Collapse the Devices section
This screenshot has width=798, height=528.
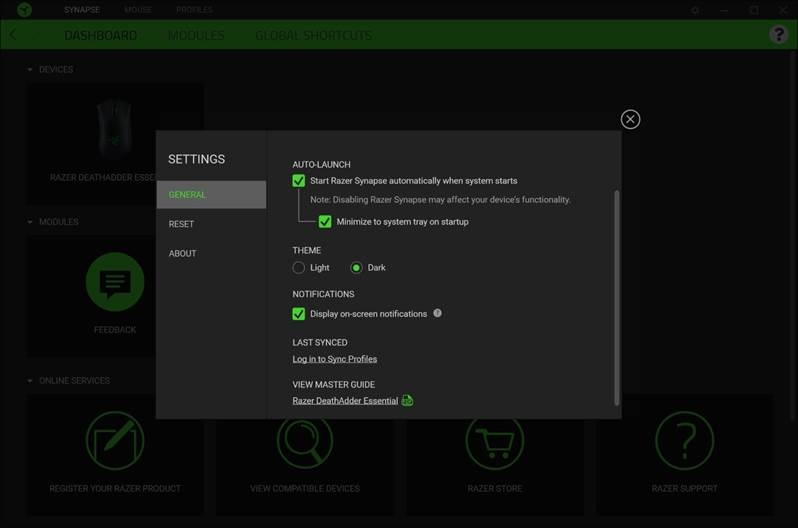click(x=30, y=69)
